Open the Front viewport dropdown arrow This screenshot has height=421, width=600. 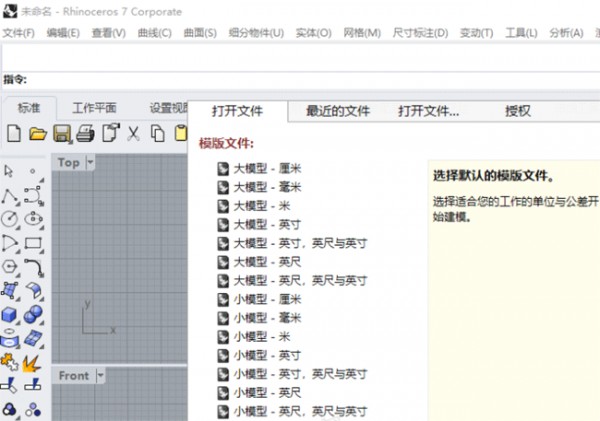[x=100, y=375]
